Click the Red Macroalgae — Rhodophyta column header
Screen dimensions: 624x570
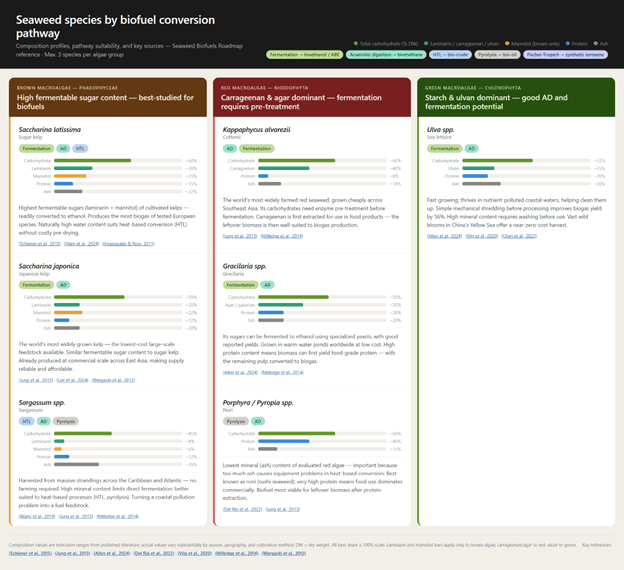[312, 97]
